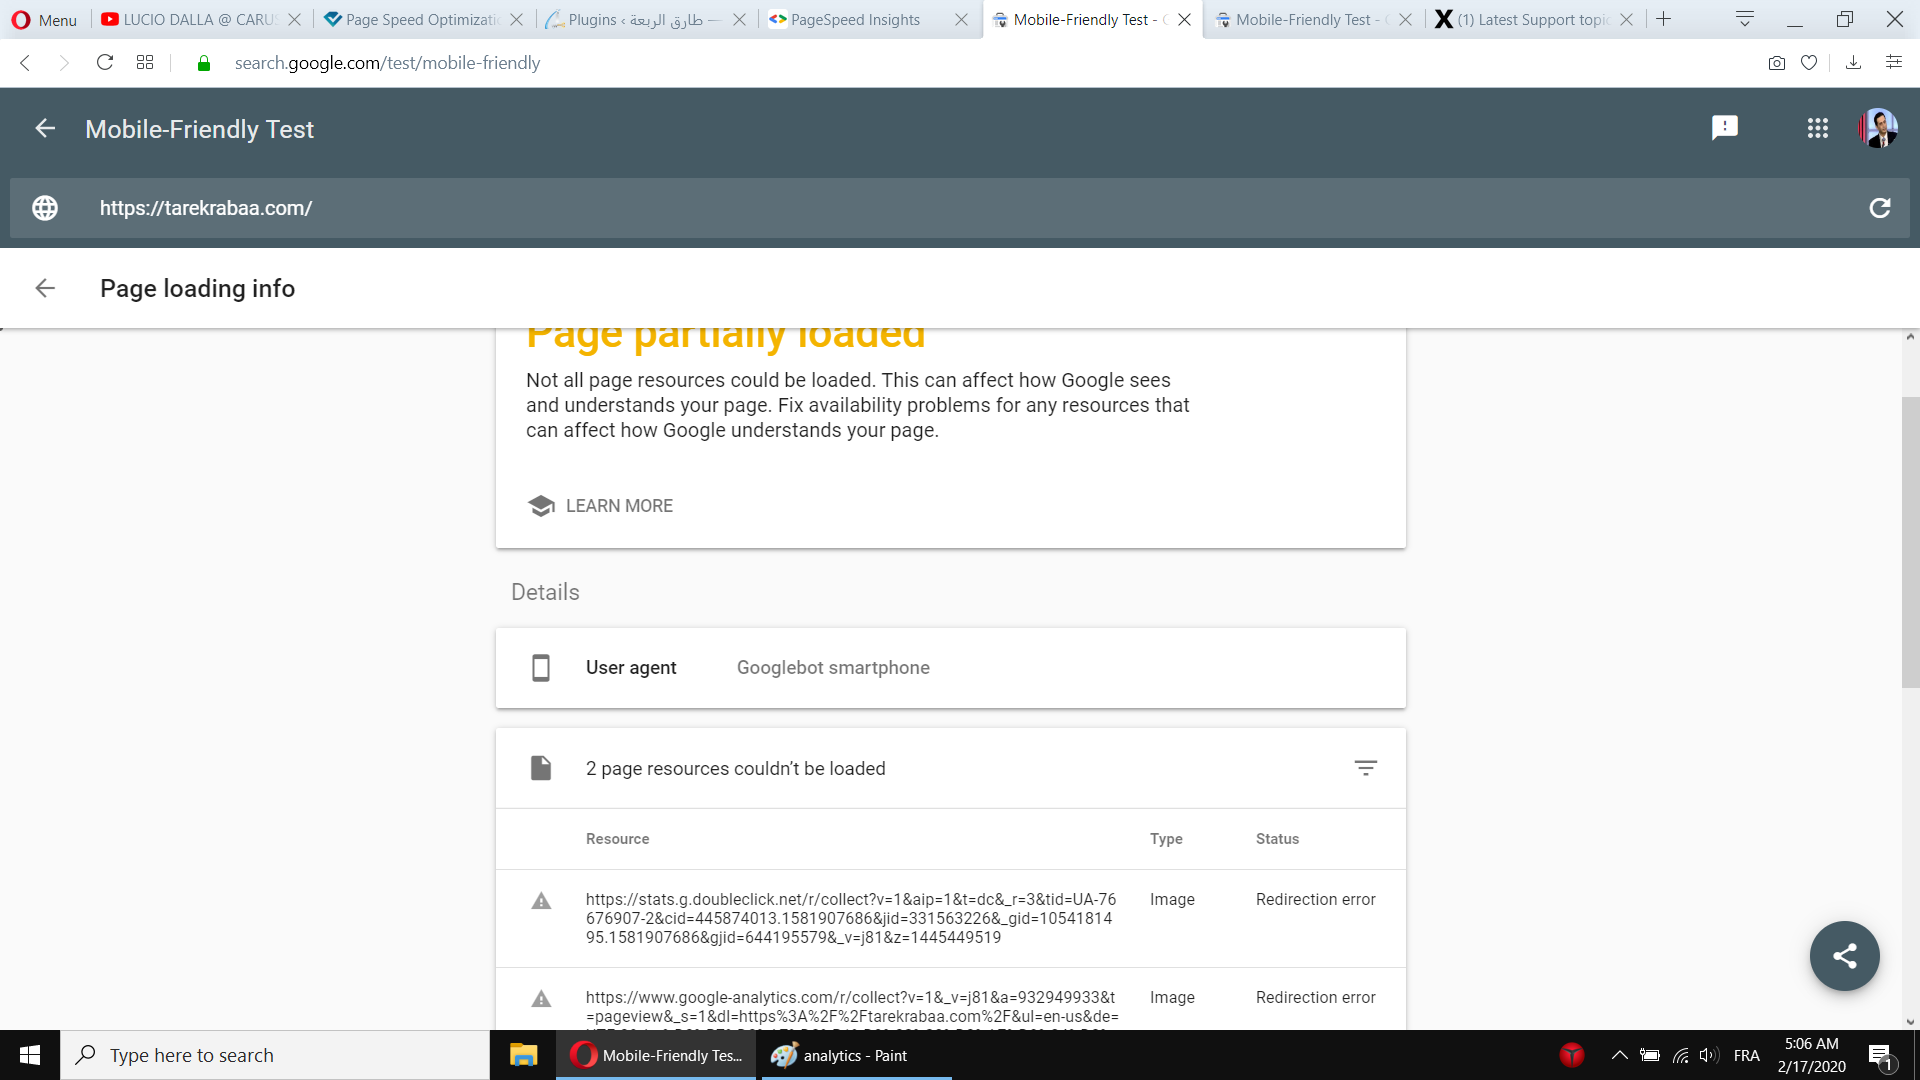Go back from Page loading info
The image size is (1920, 1080).
(45, 288)
